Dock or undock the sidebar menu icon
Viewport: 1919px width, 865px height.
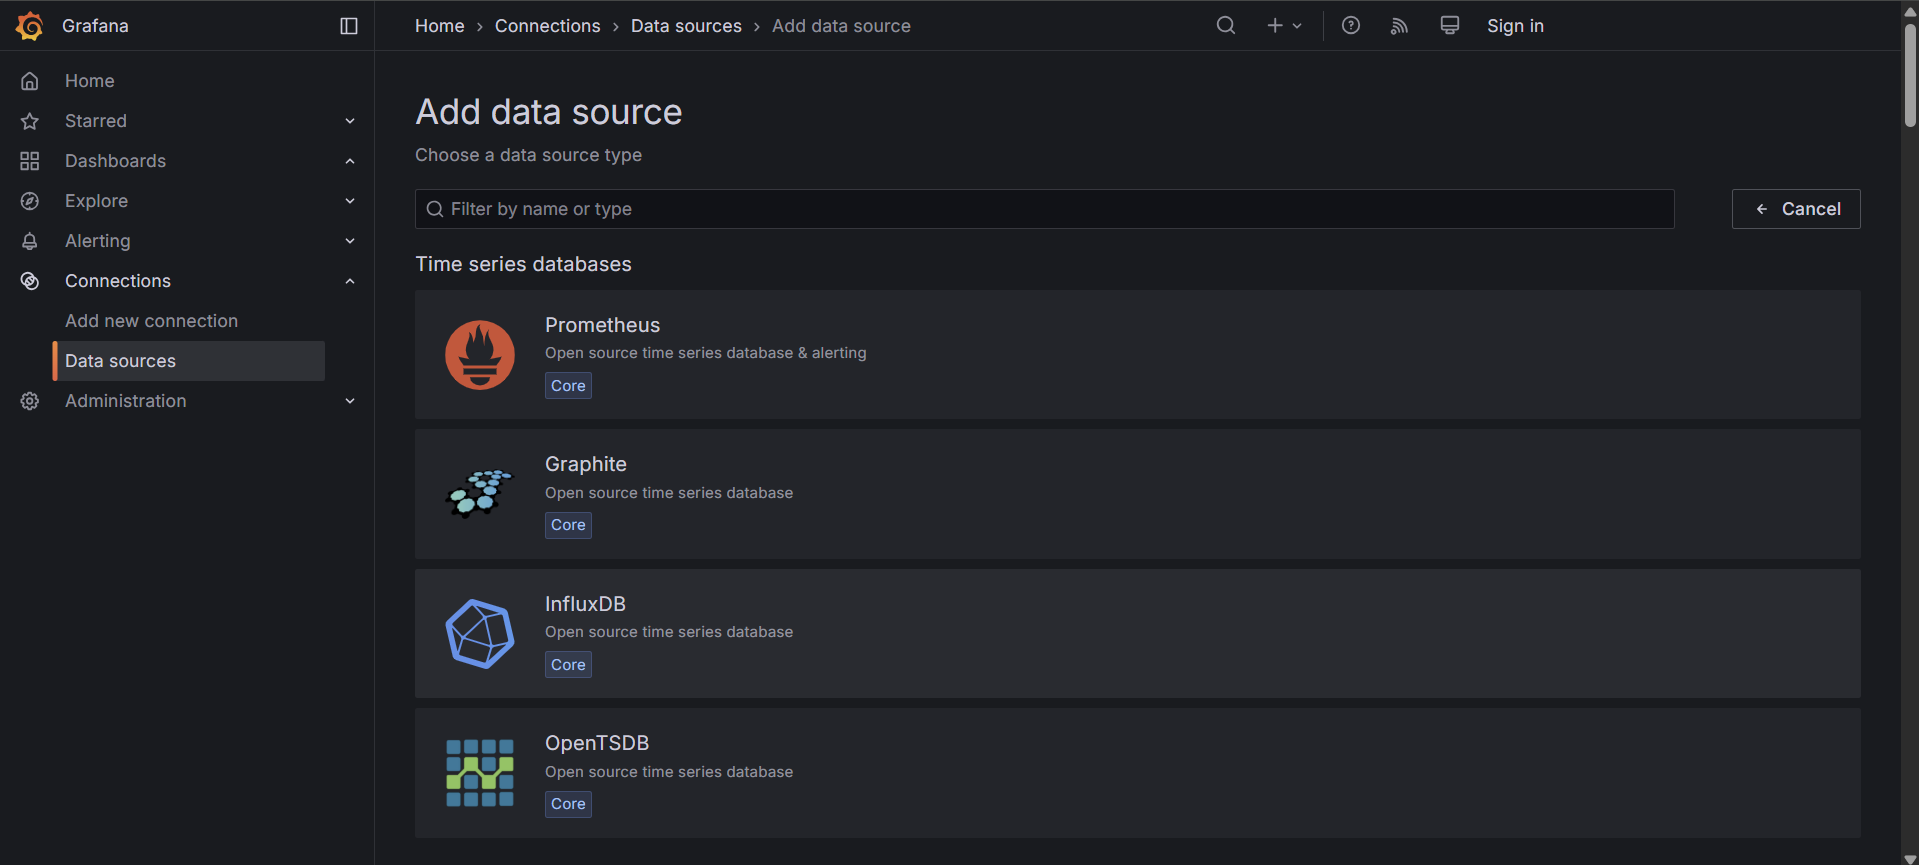[x=349, y=26]
